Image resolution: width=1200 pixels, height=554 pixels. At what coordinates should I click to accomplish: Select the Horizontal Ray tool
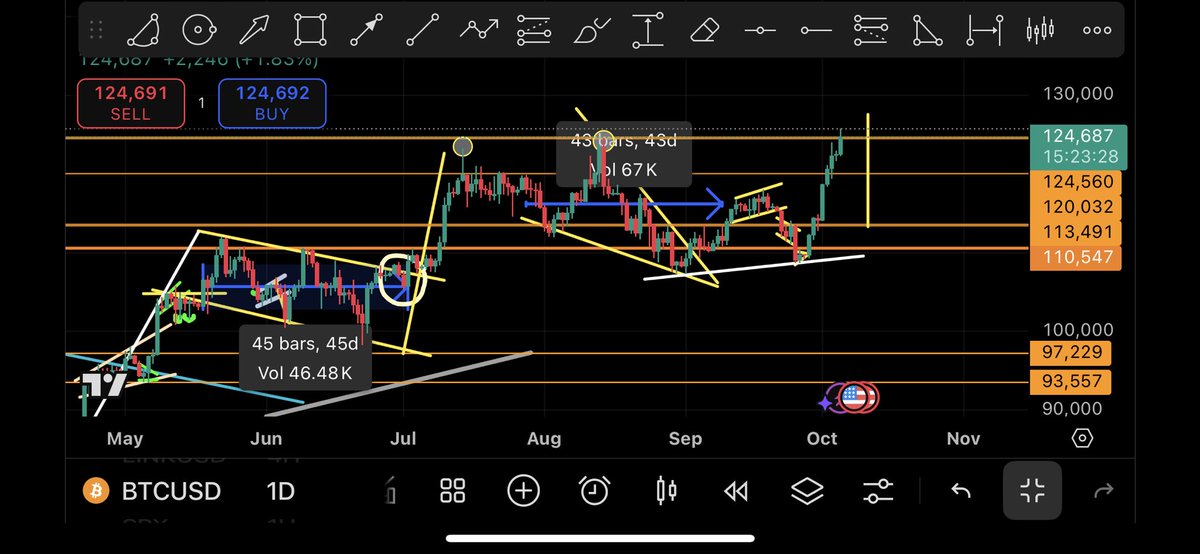coord(816,30)
